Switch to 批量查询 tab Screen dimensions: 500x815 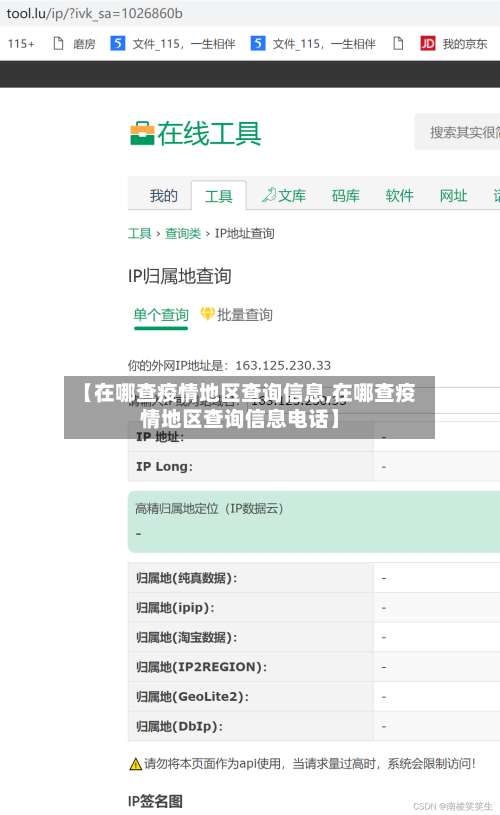click(x=244, y=314)
